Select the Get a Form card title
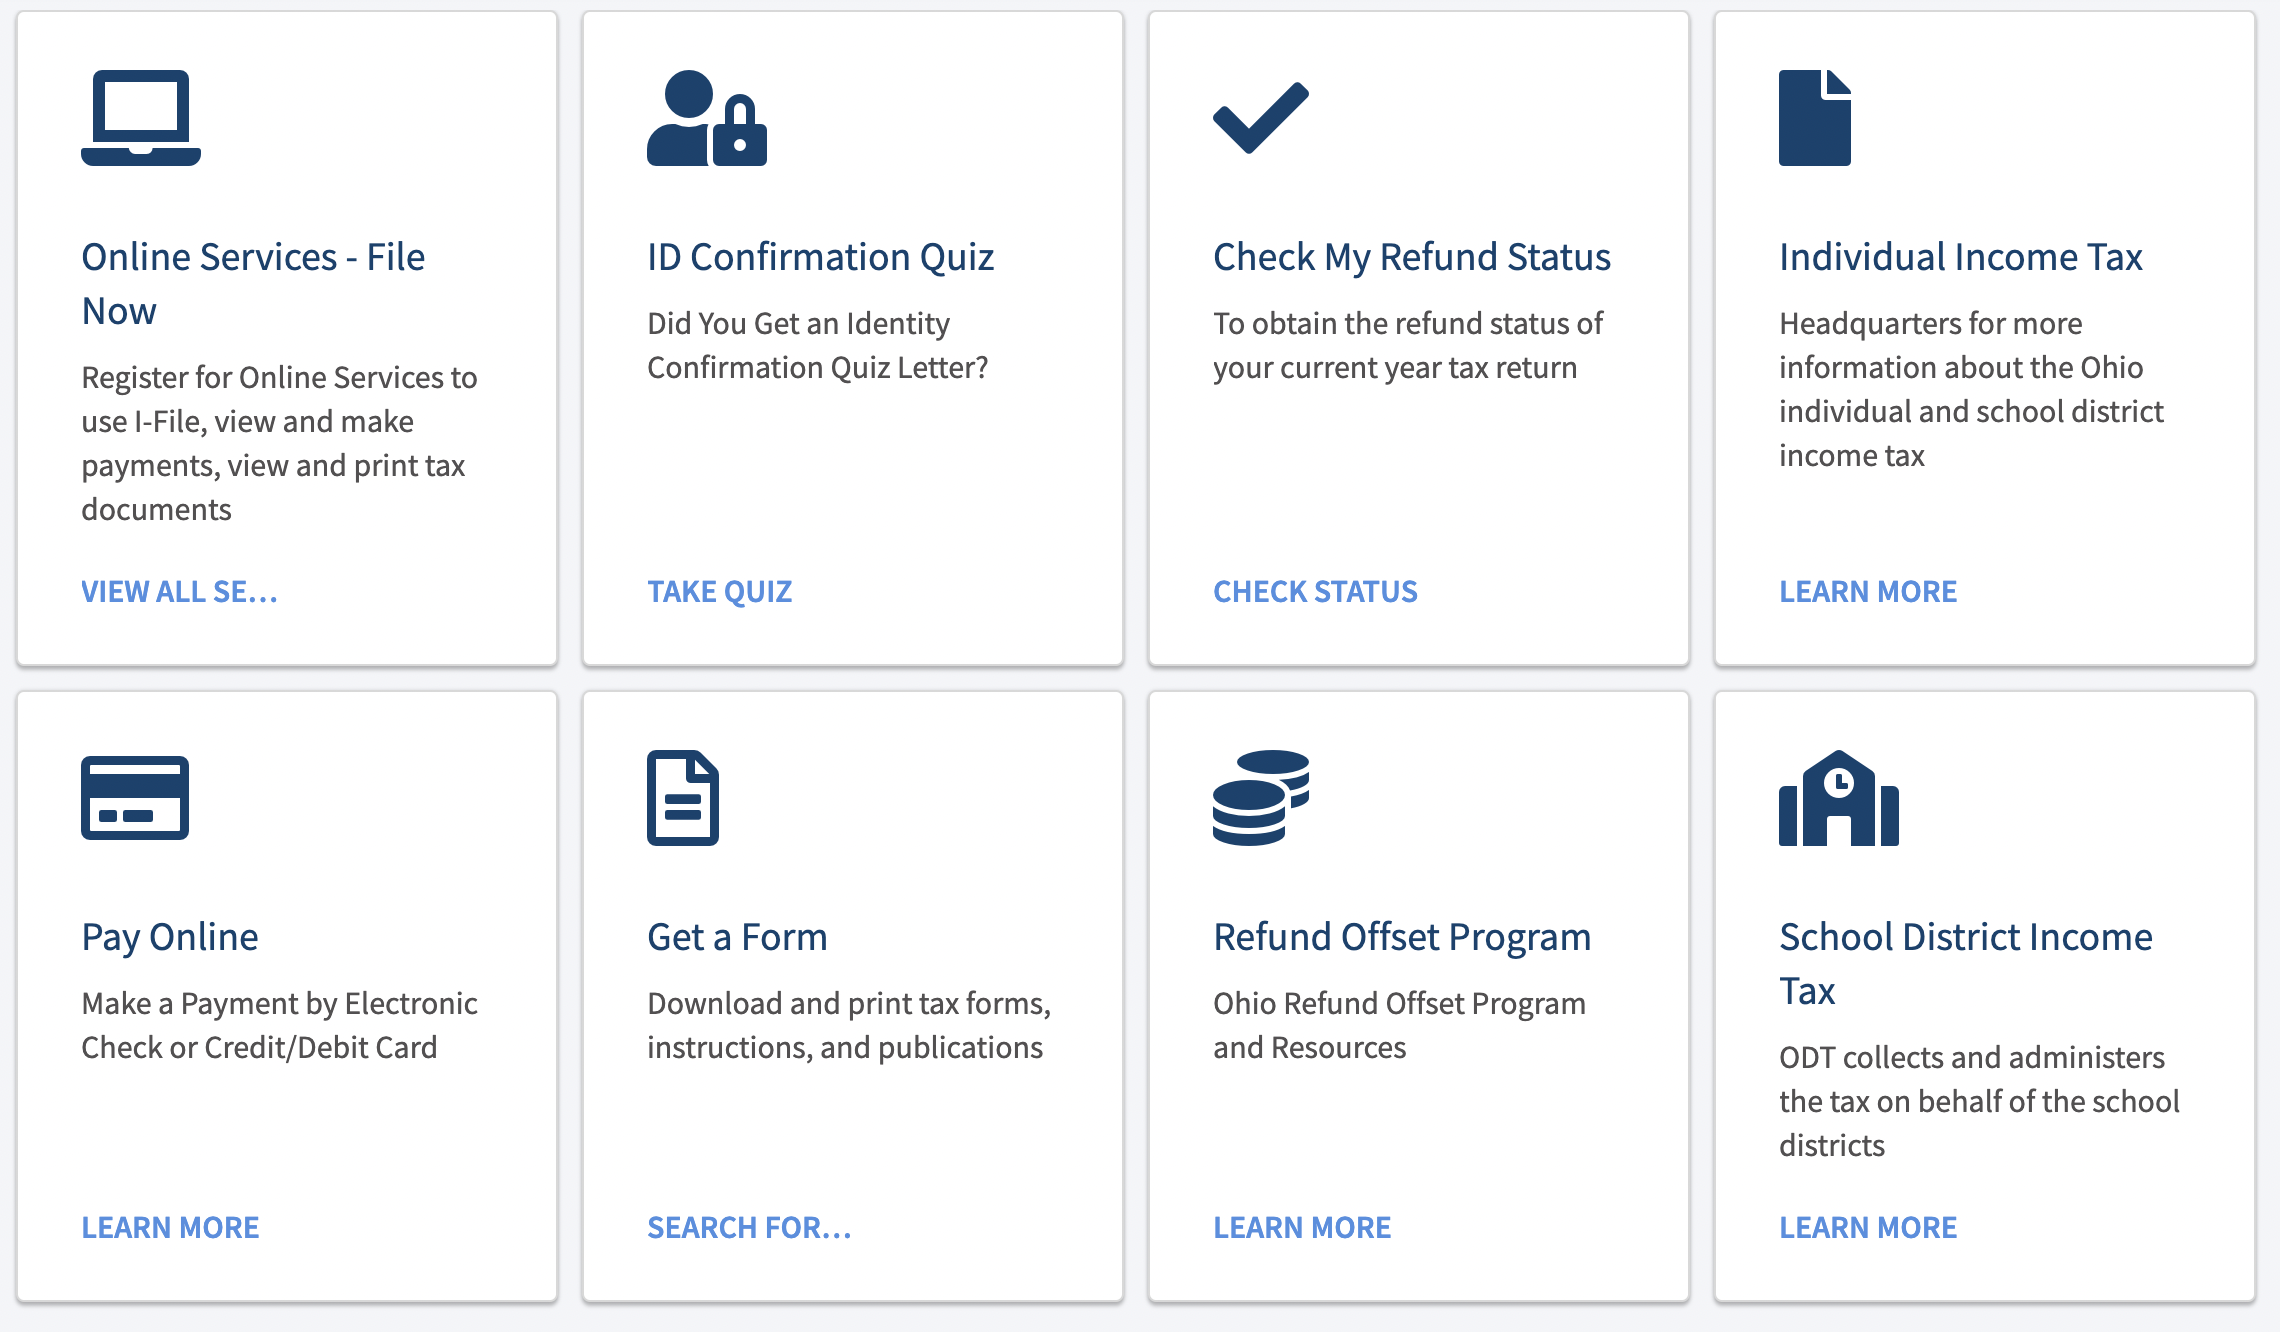 point(737,937)
